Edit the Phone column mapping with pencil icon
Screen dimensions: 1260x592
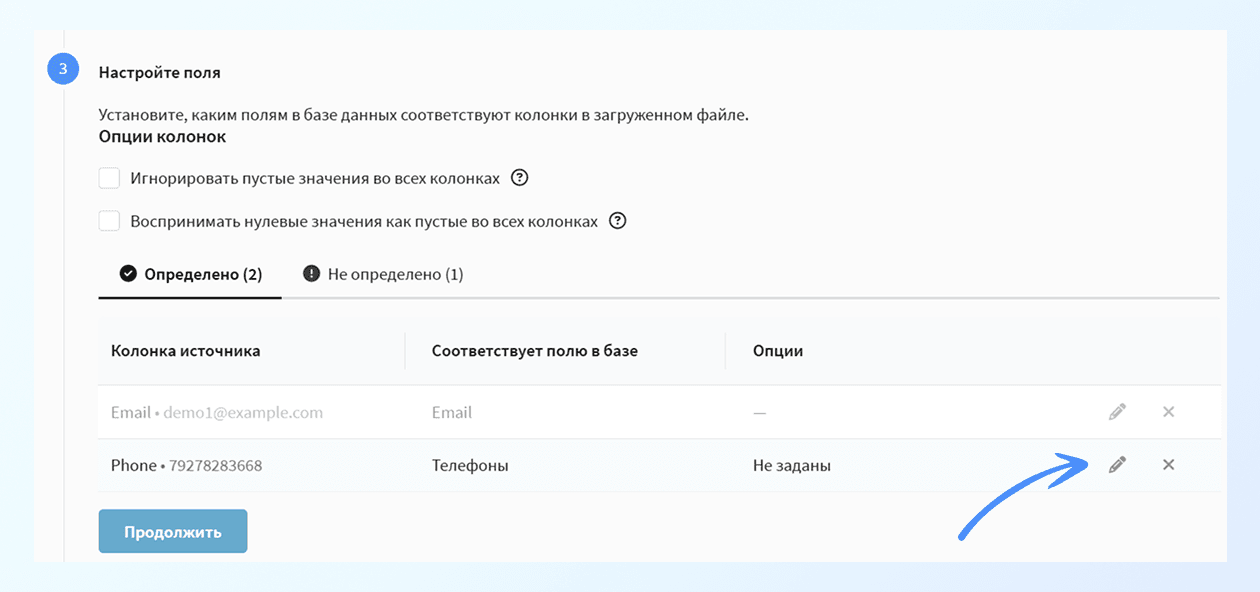[x=1117, y=464]
